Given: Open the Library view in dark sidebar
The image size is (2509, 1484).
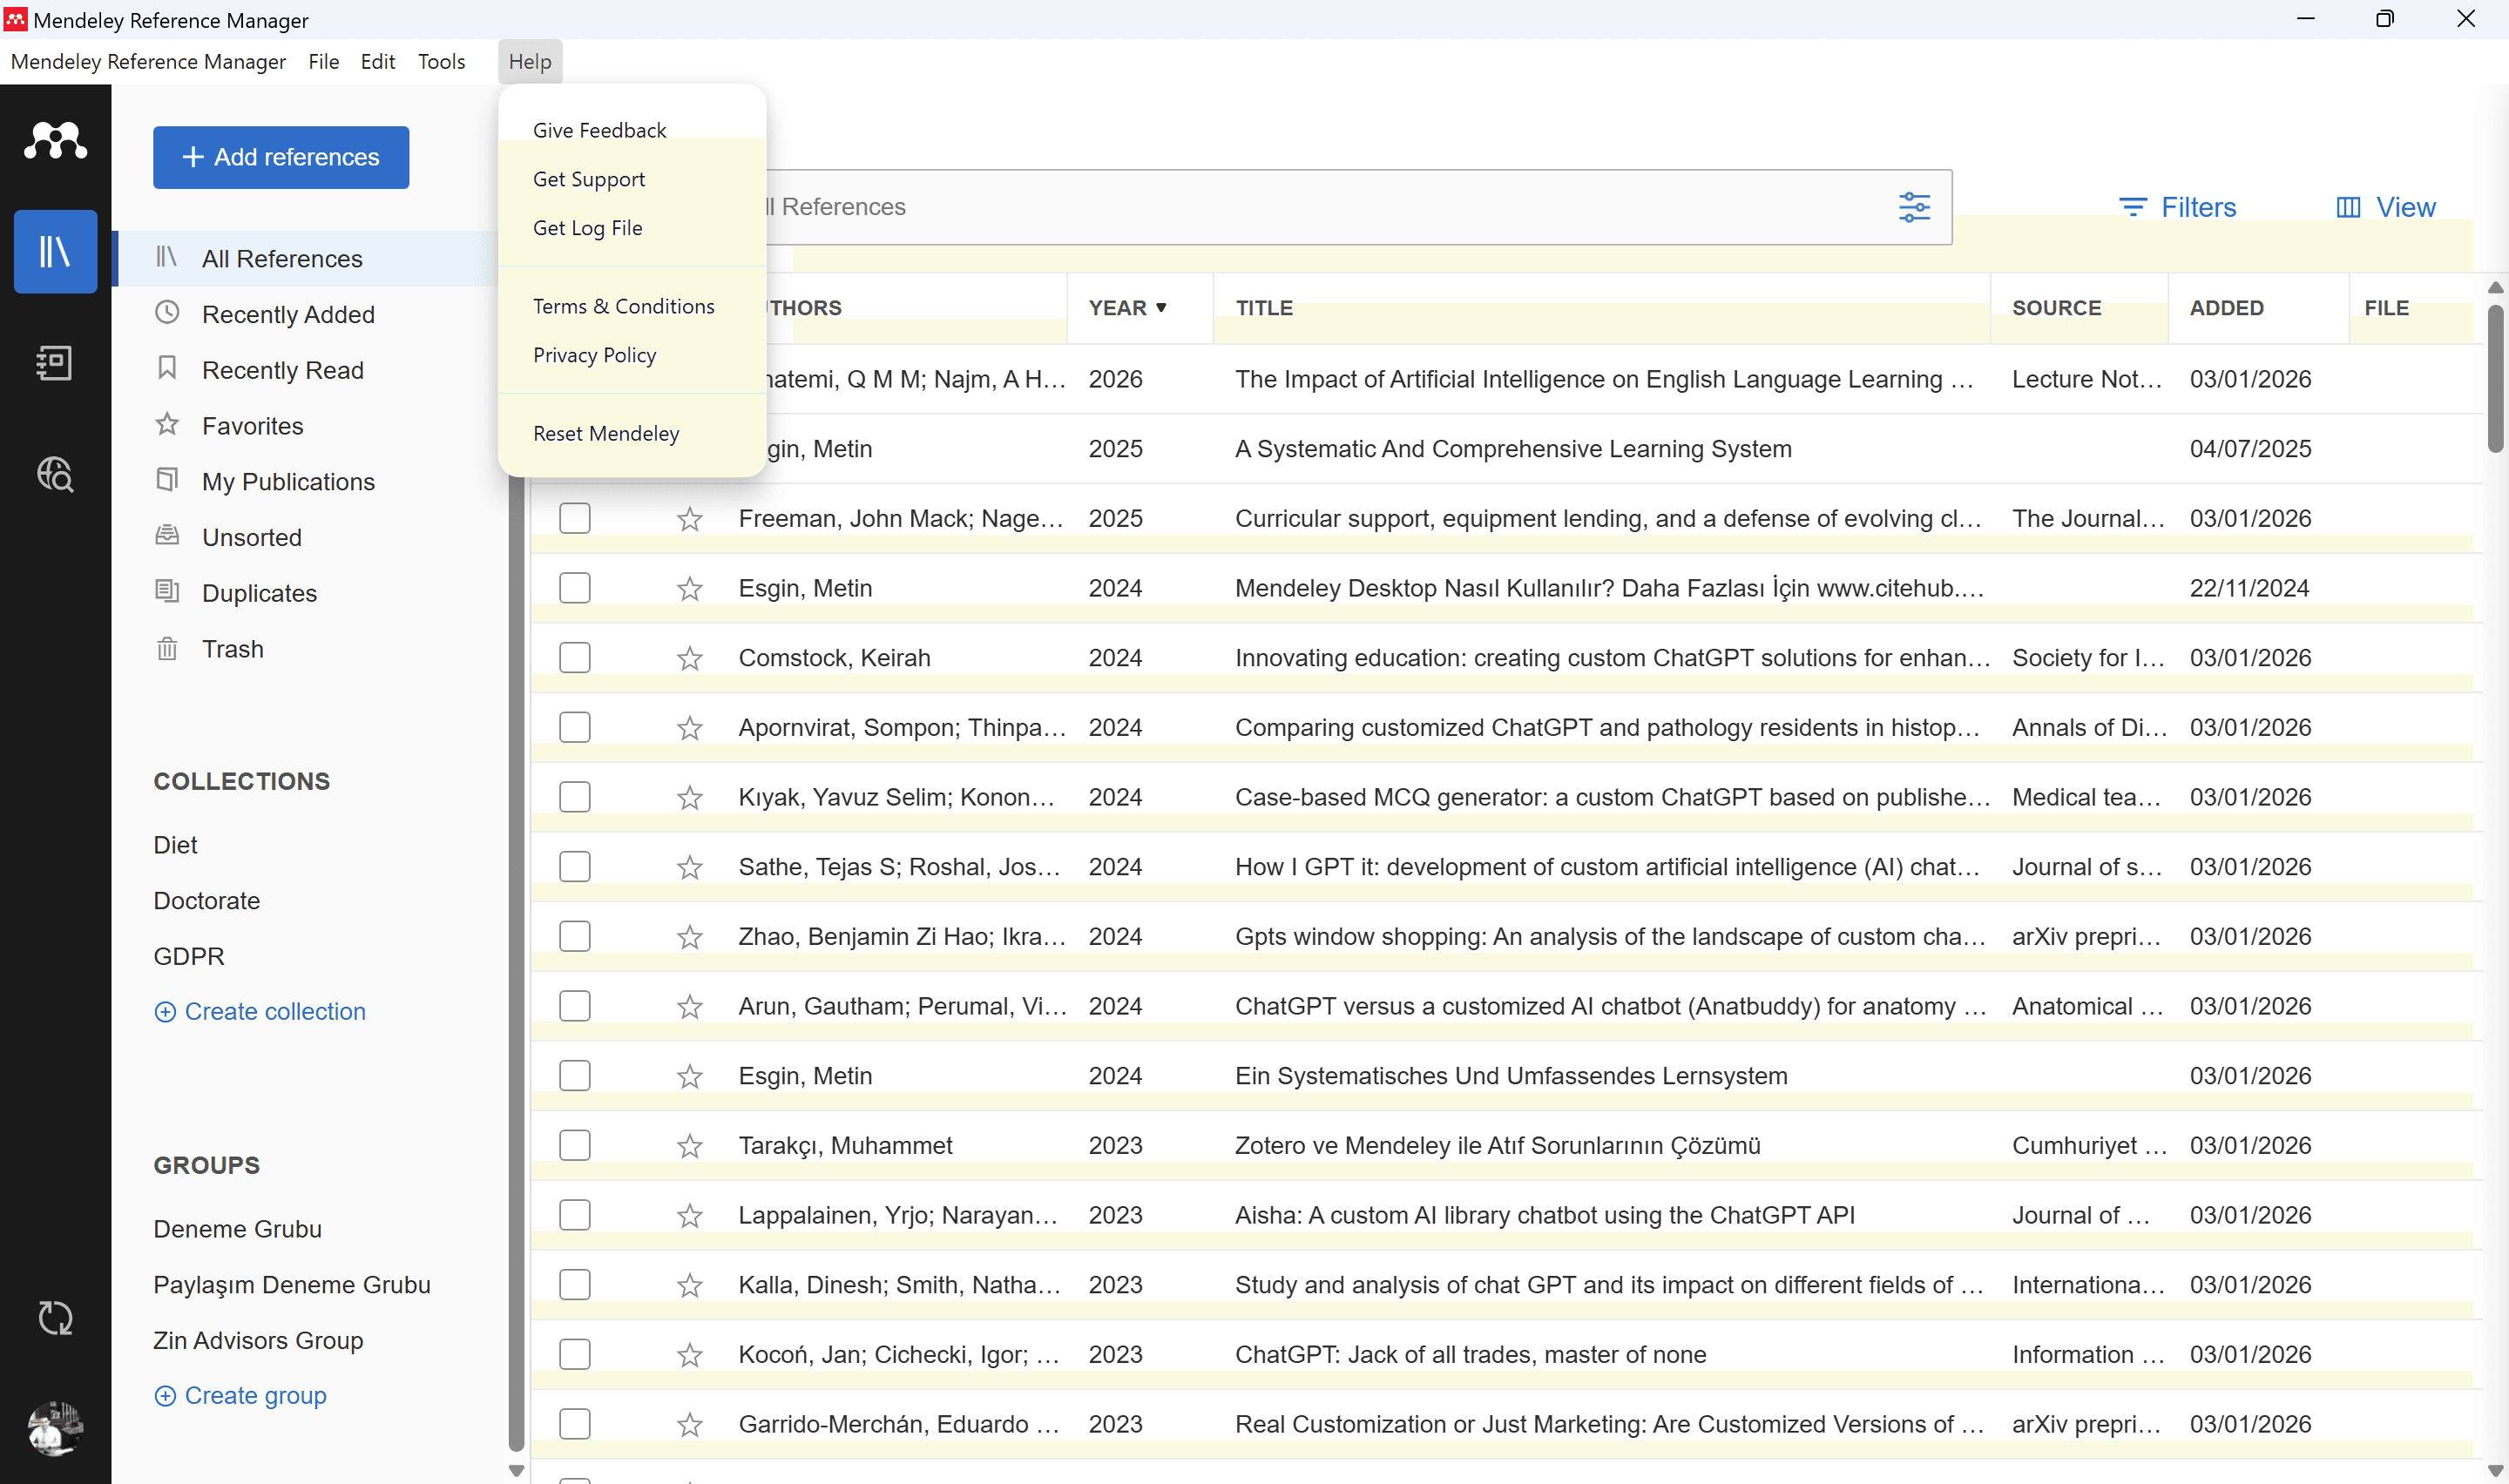Looking at the screenshot, I should pyautogui.click(x=55, y=251).
